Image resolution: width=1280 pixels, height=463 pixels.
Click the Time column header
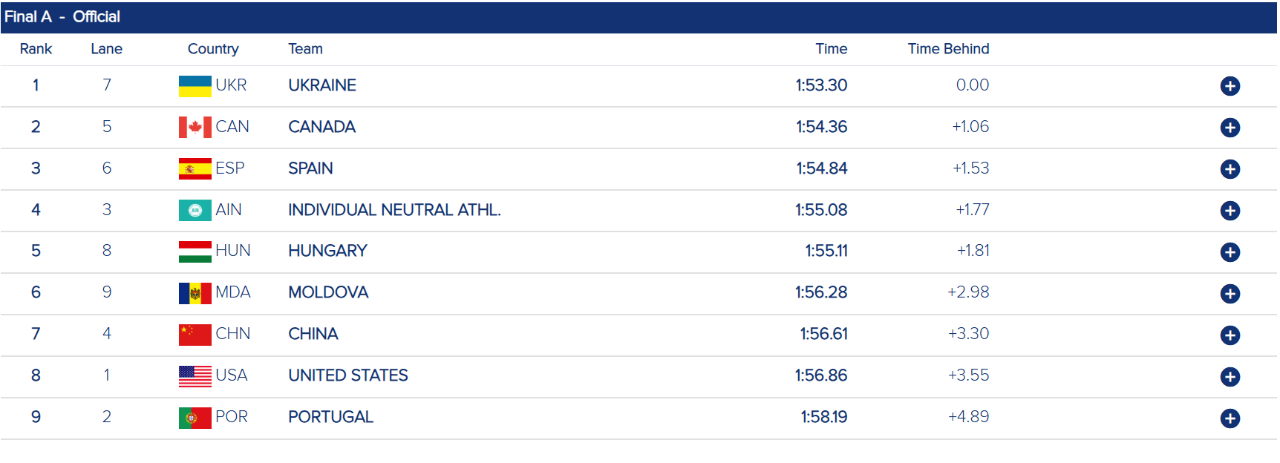[831, 49]
